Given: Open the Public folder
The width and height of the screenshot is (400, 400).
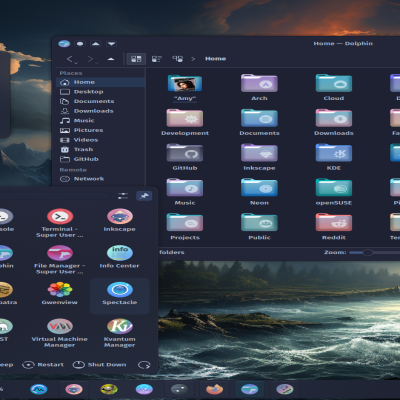Looking at the screenshot, I should point(259,227).
